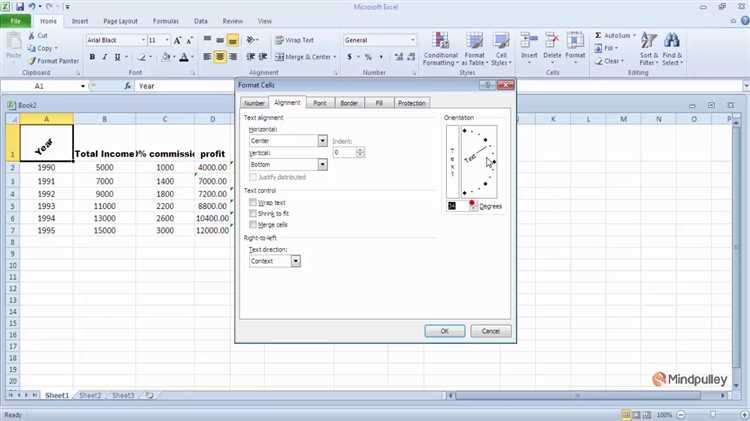Open the General number format dropdown
This screenshot has height=421, width=750.
coord(412,40)
